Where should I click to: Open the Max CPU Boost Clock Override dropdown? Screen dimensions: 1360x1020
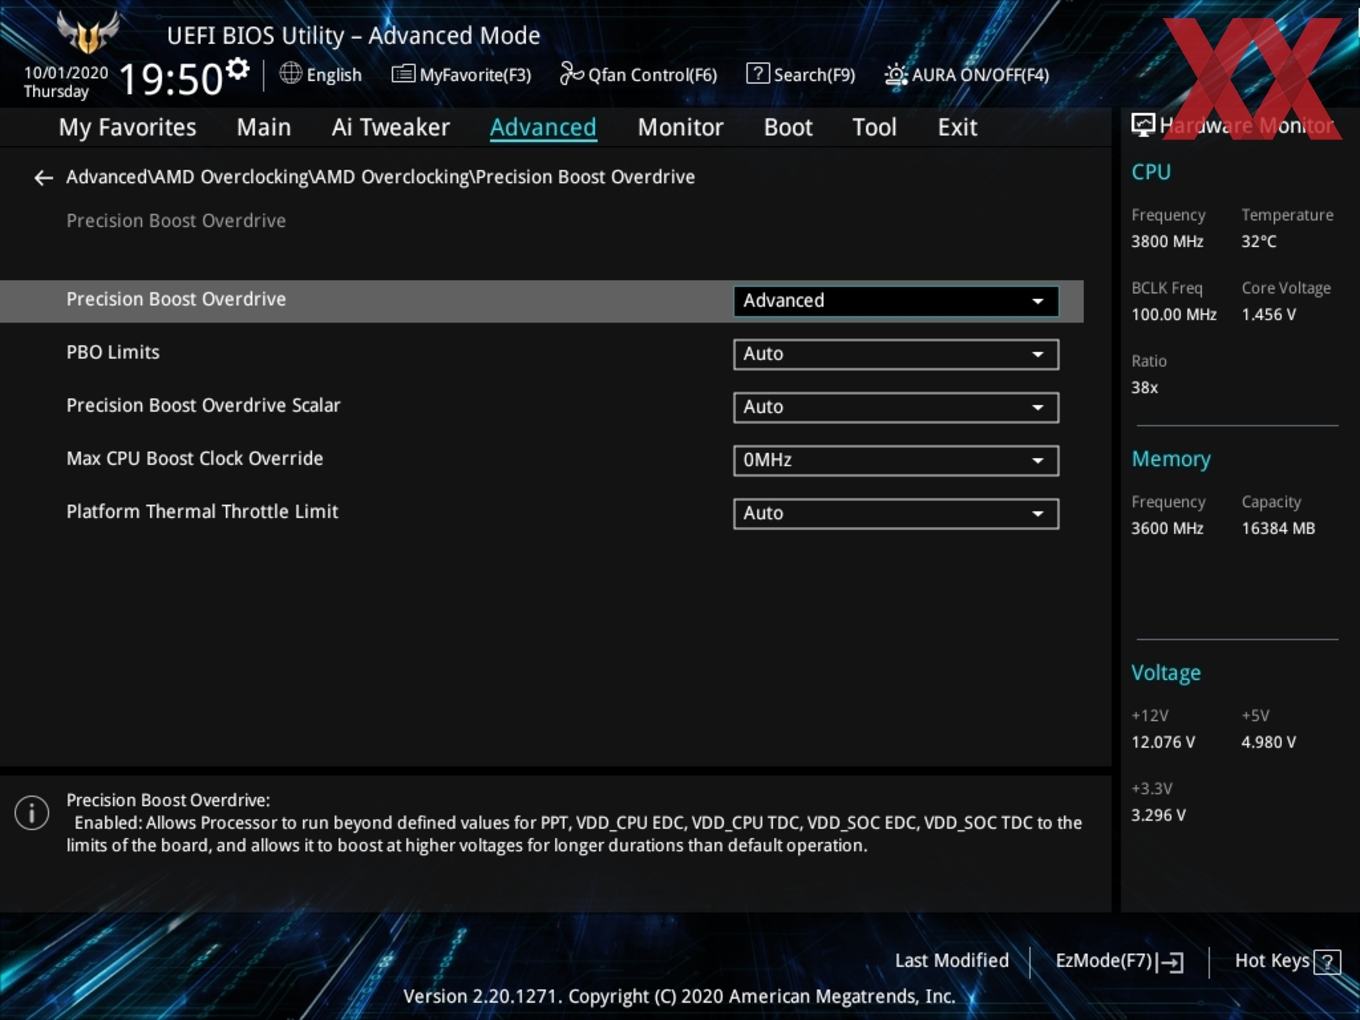pyautogui.click(x=896, y=460)
